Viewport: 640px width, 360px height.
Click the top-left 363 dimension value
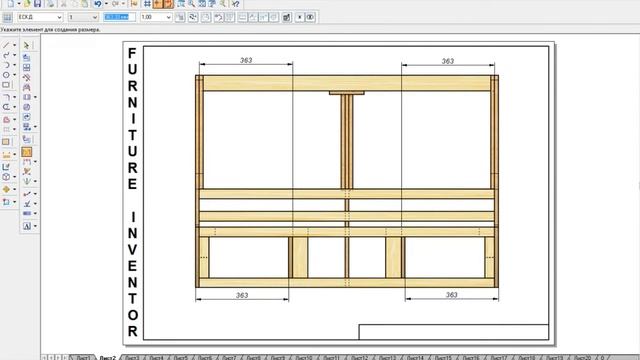click(x=246, y=60)
